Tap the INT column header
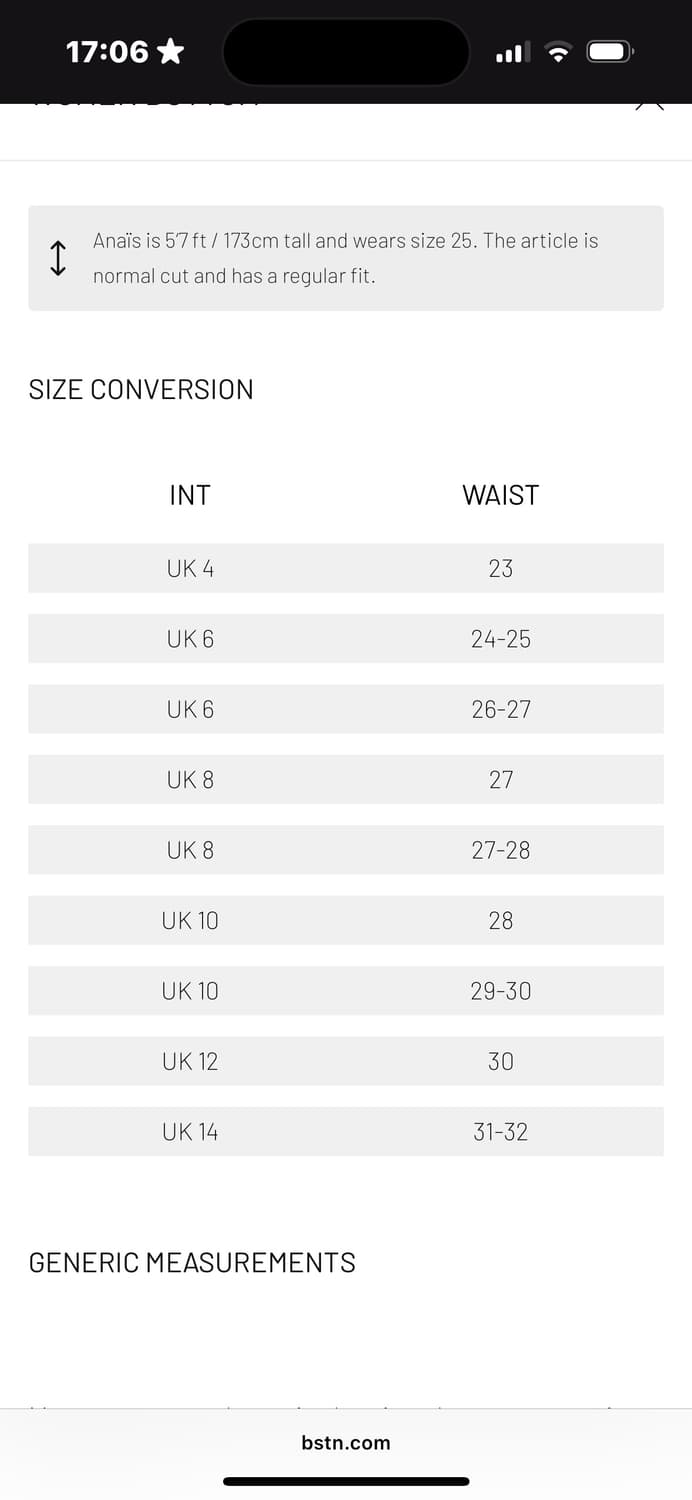 pyautogui.click(x=190, y=495)
